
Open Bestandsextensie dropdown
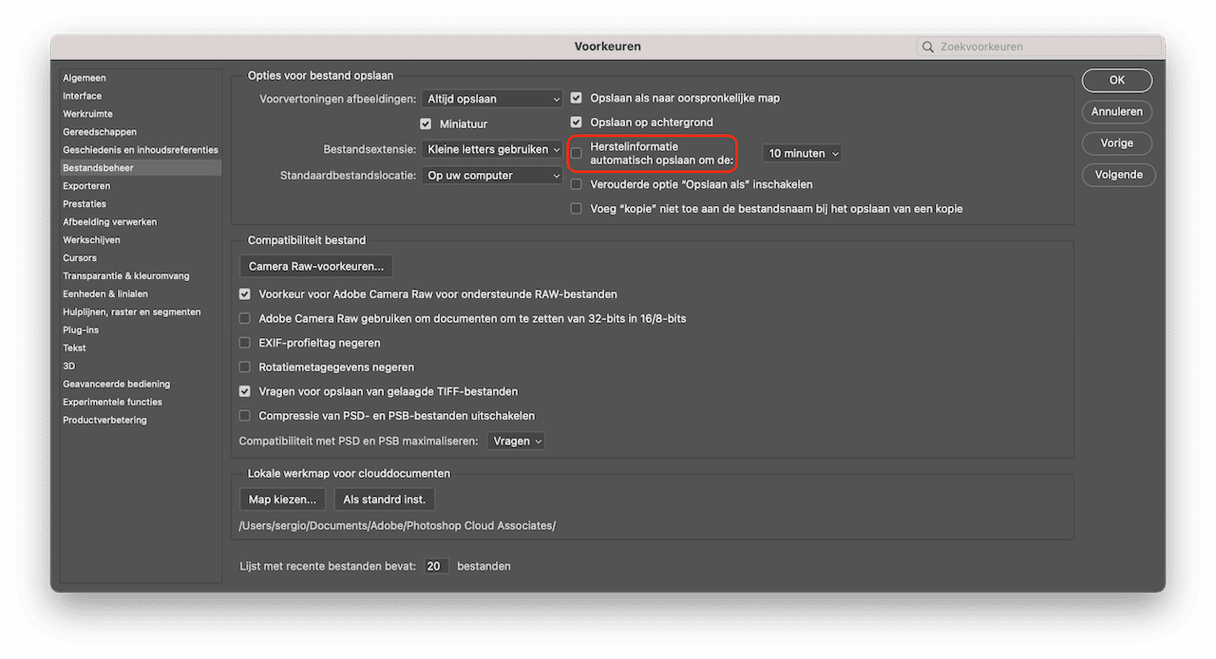492,149
